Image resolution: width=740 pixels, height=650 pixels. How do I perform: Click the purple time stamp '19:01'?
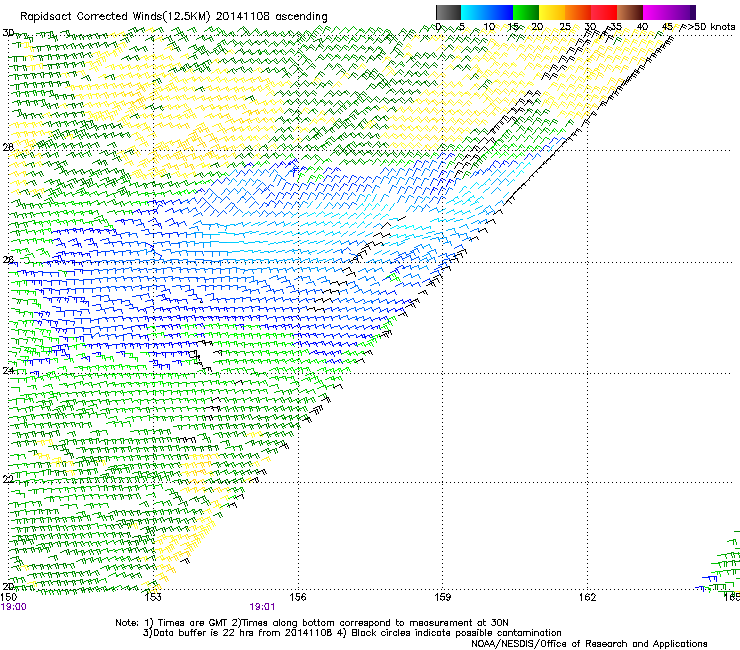[262, 607]
